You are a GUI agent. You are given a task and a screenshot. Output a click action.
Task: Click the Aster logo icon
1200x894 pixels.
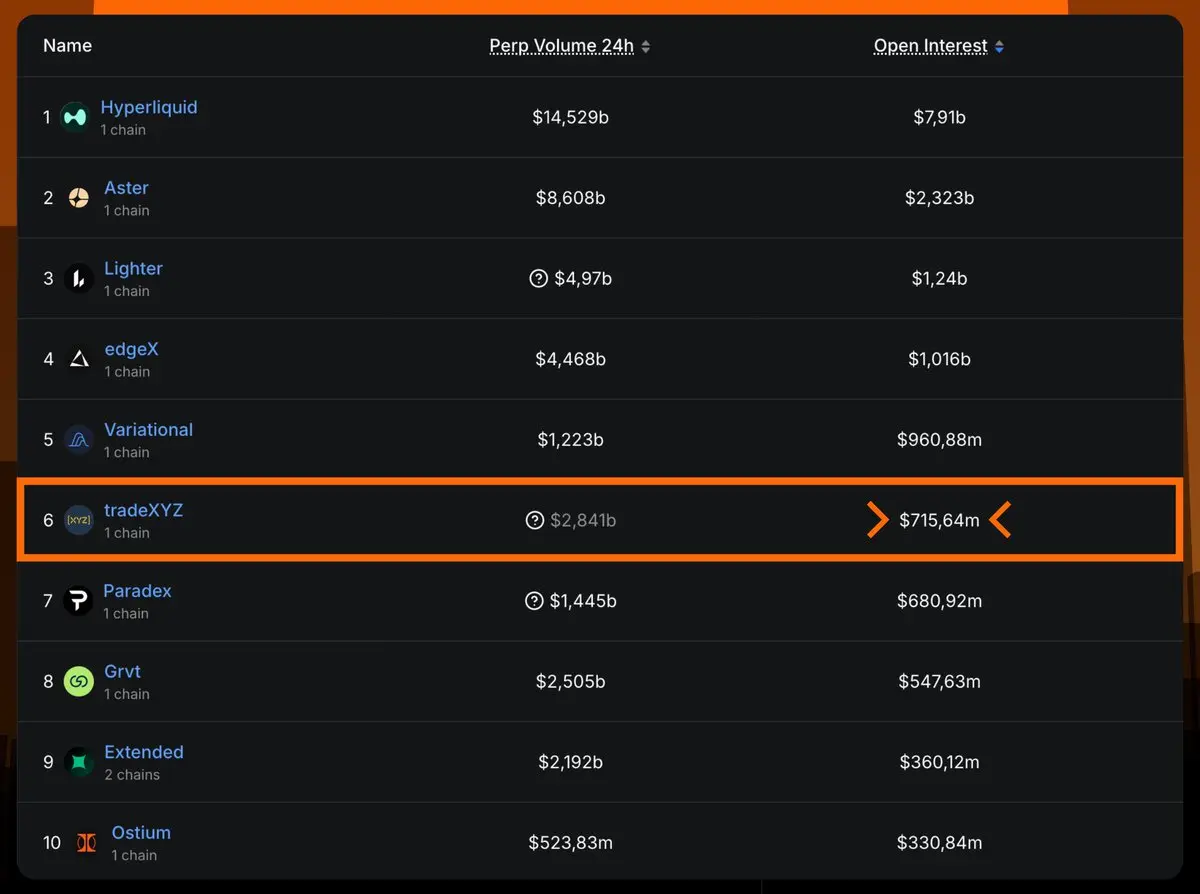(79, 198)
